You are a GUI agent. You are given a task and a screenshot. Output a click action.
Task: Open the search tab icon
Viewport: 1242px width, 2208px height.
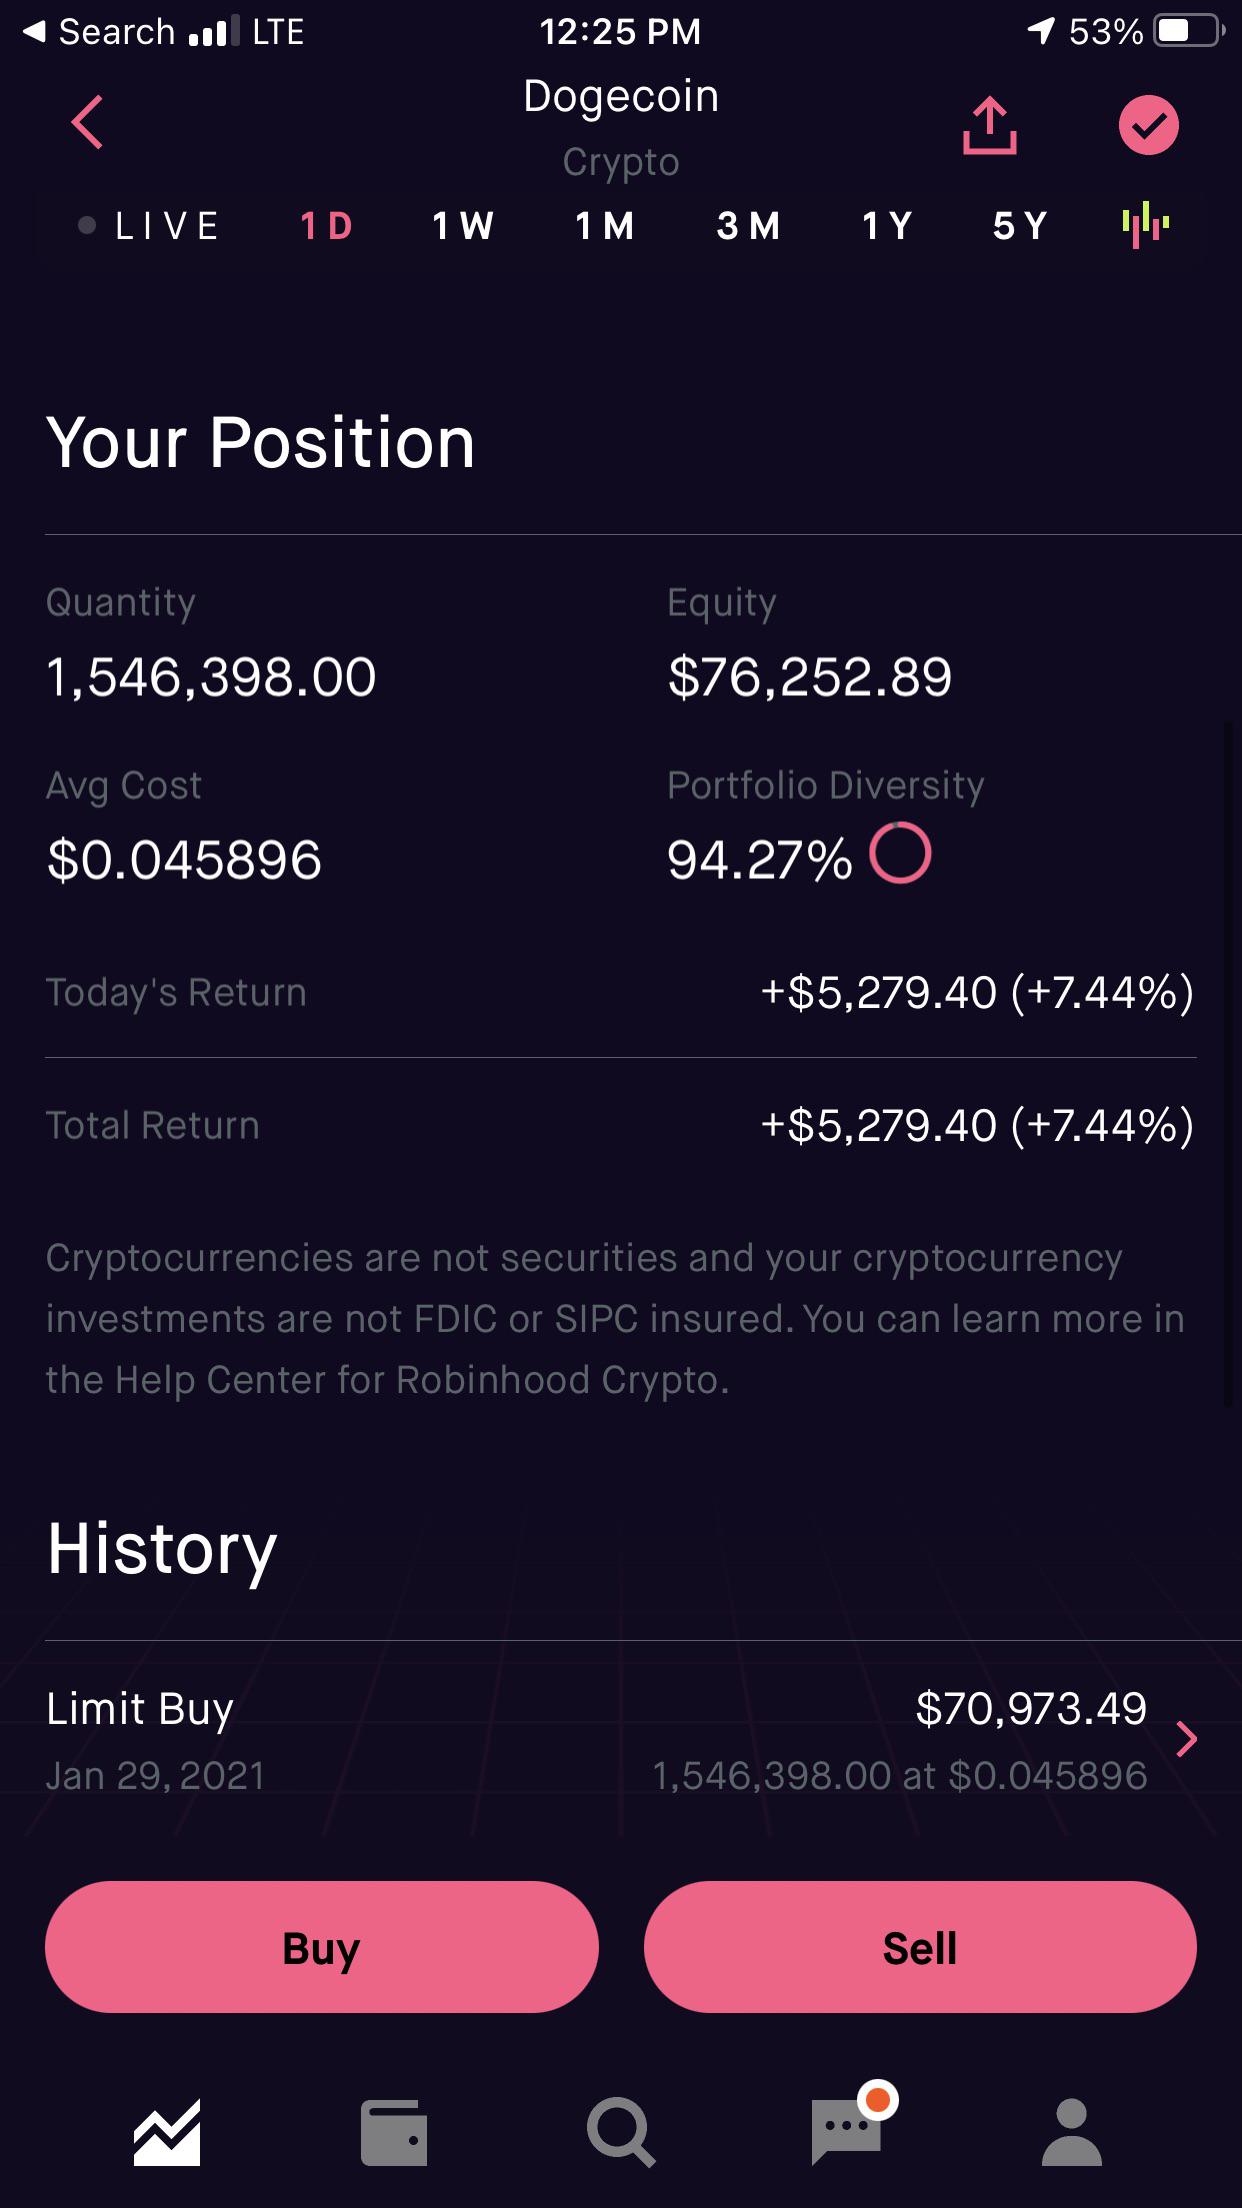(x=620, y=2132)
